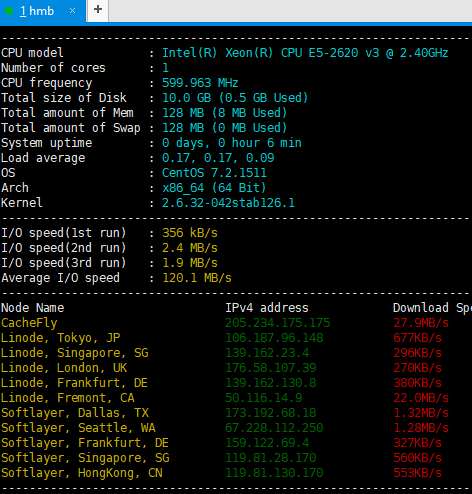The image size is (472, 494).
Task: Click 'Linode, Frankfurt, DE' node row
Action: [74, 383]
